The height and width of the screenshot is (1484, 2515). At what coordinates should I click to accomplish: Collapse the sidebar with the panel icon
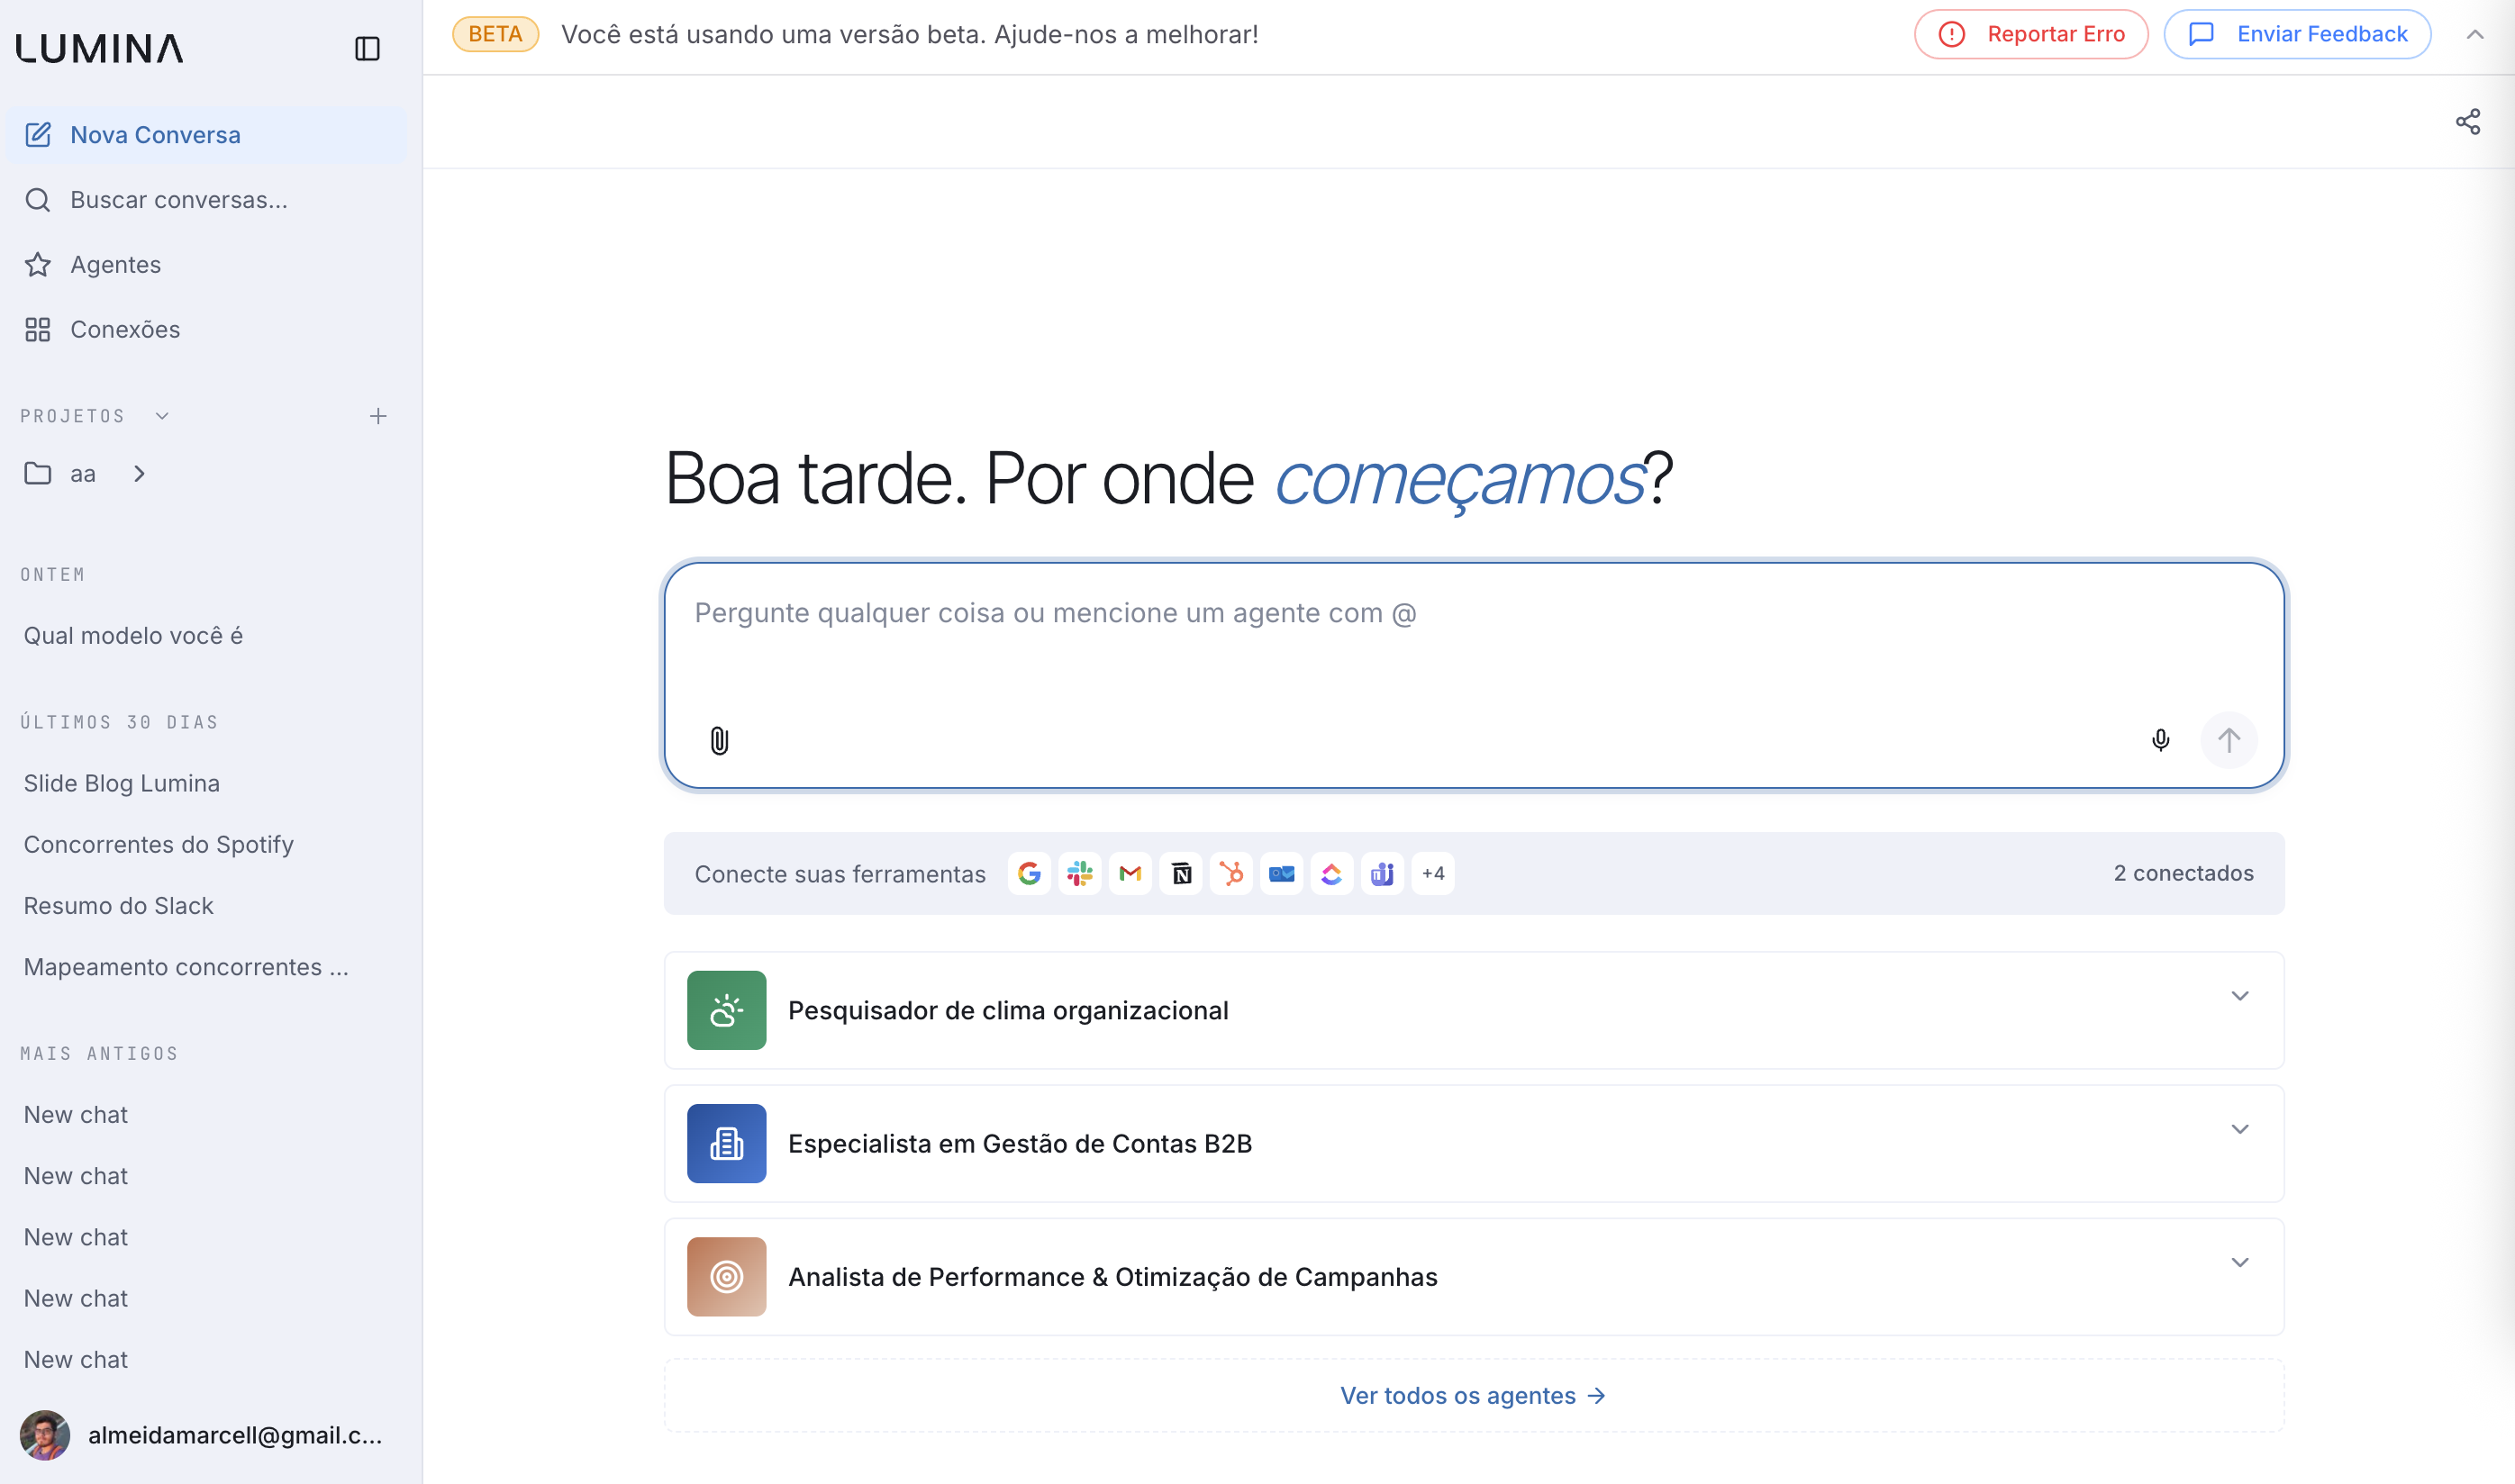tap(367, 48)
